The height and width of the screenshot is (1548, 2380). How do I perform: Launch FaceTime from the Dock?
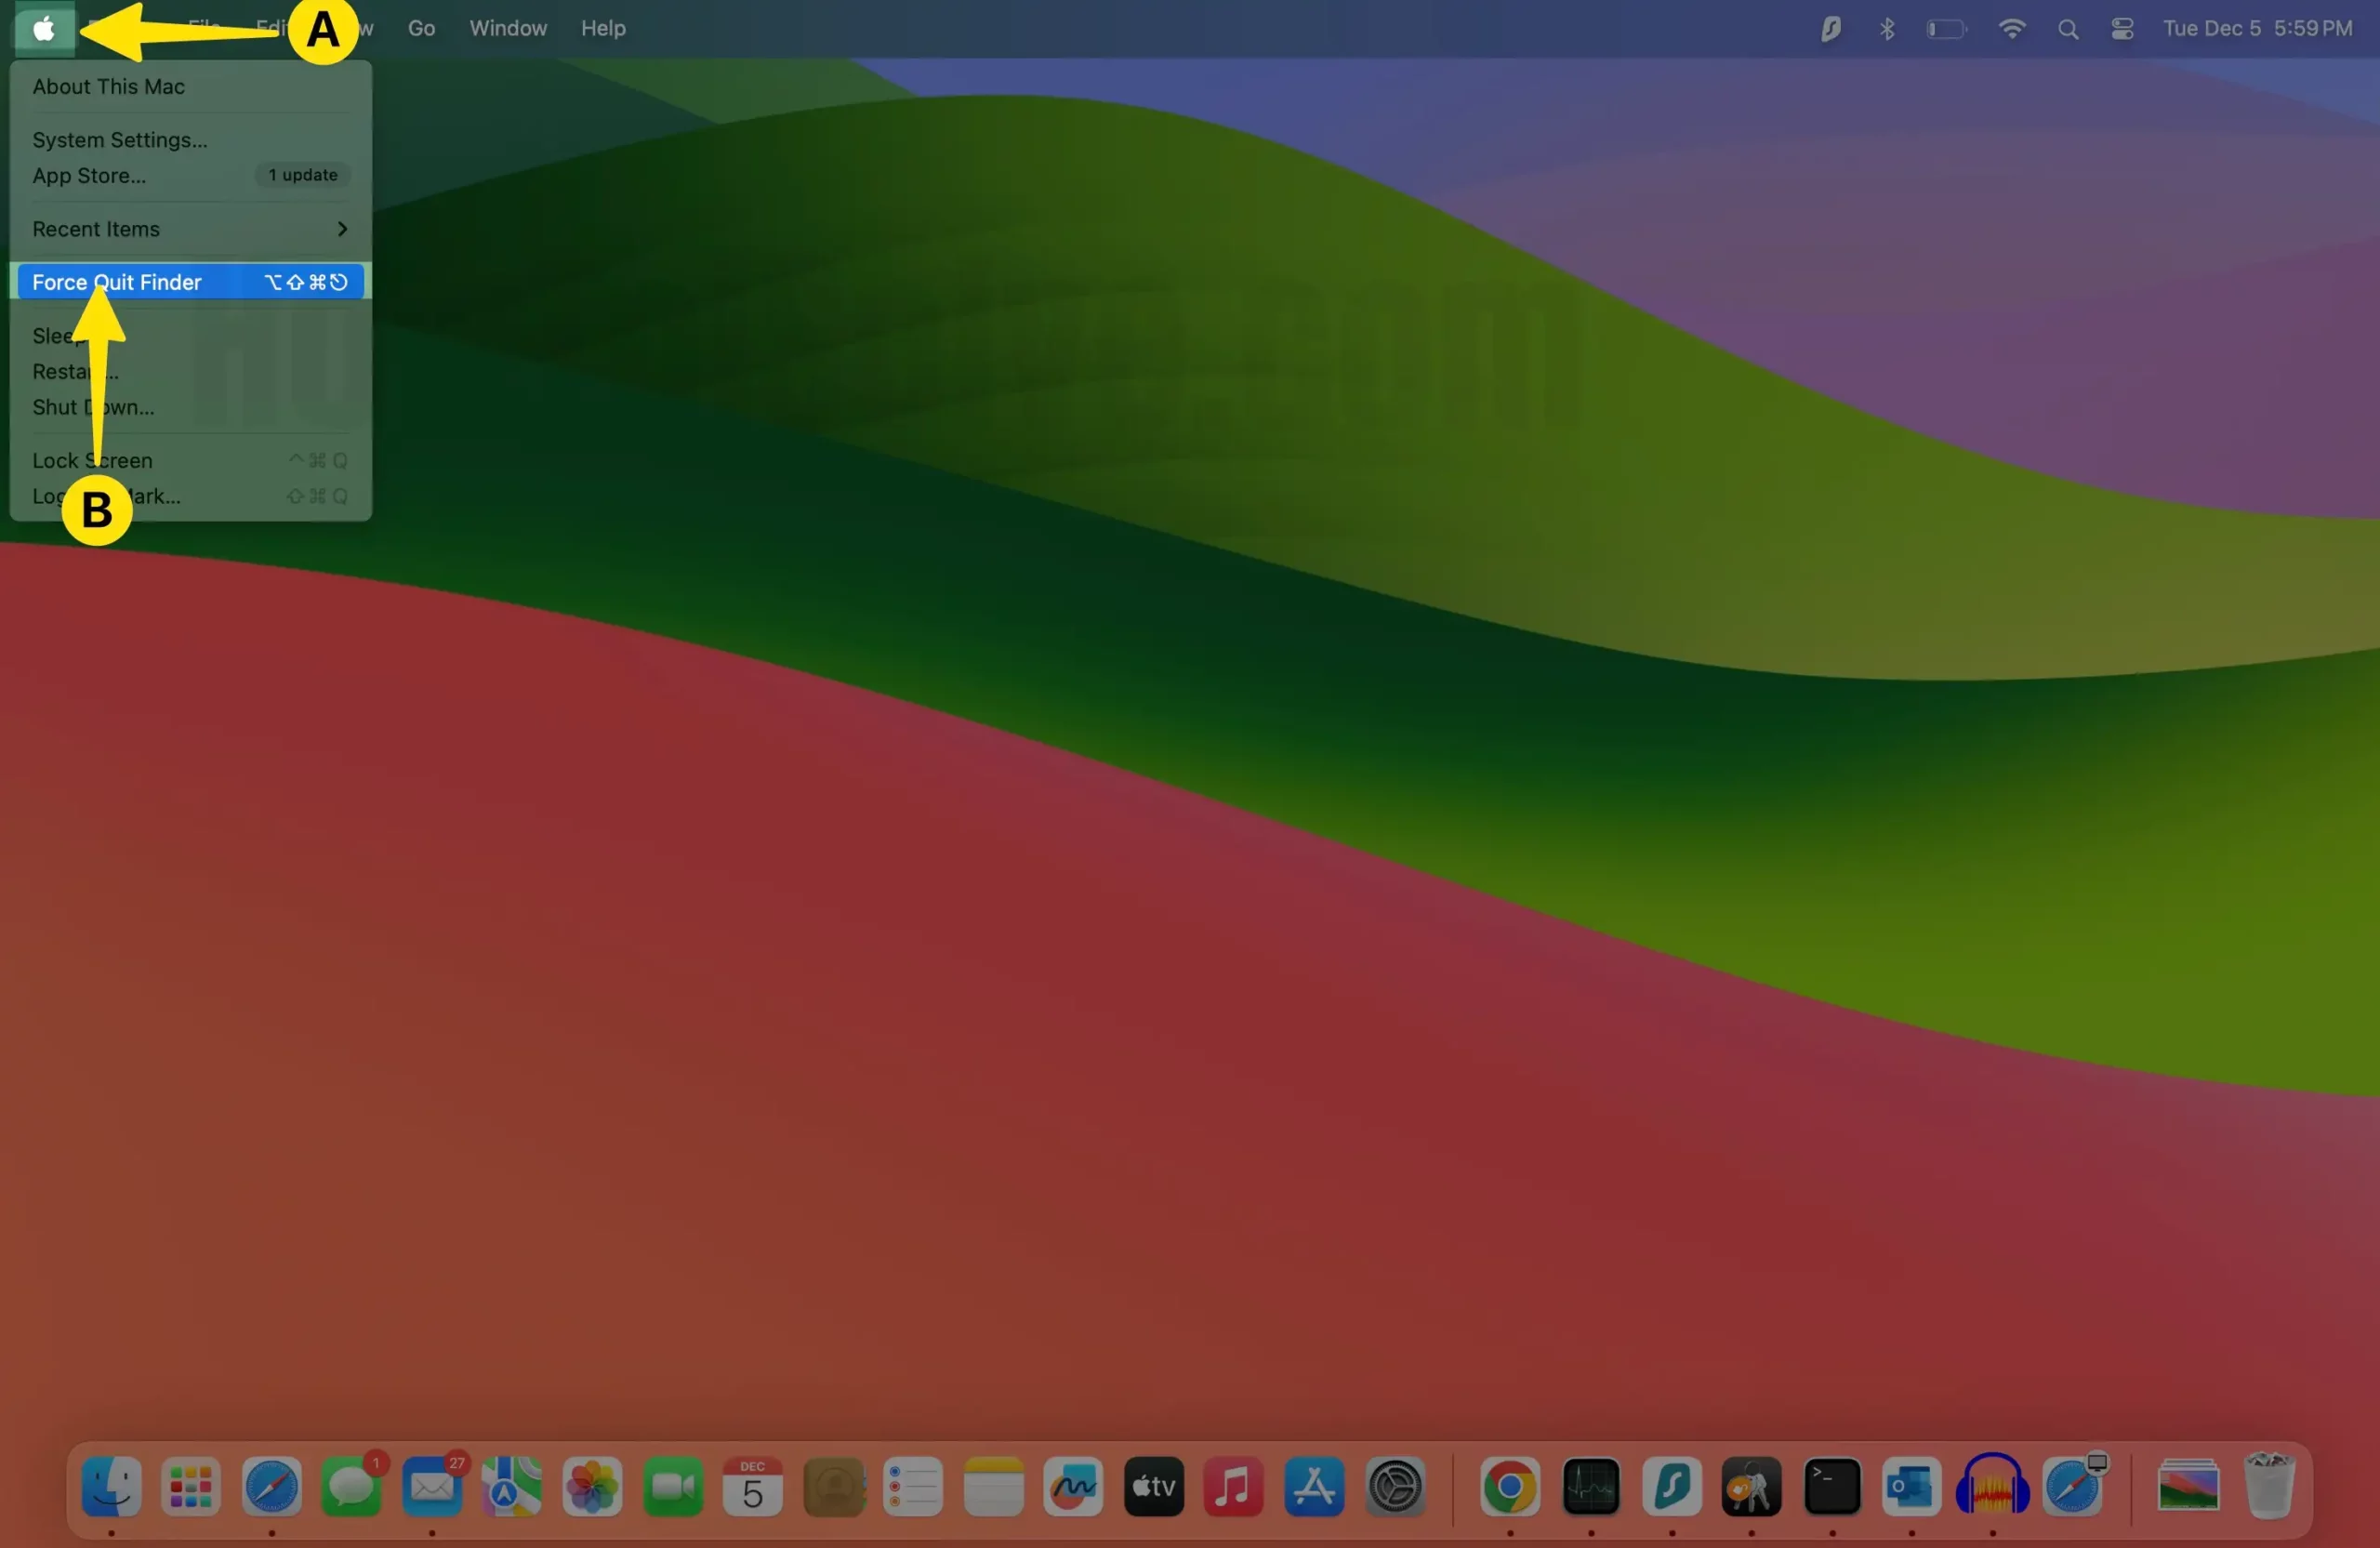pyautogui.click(x=673, y=1487)
